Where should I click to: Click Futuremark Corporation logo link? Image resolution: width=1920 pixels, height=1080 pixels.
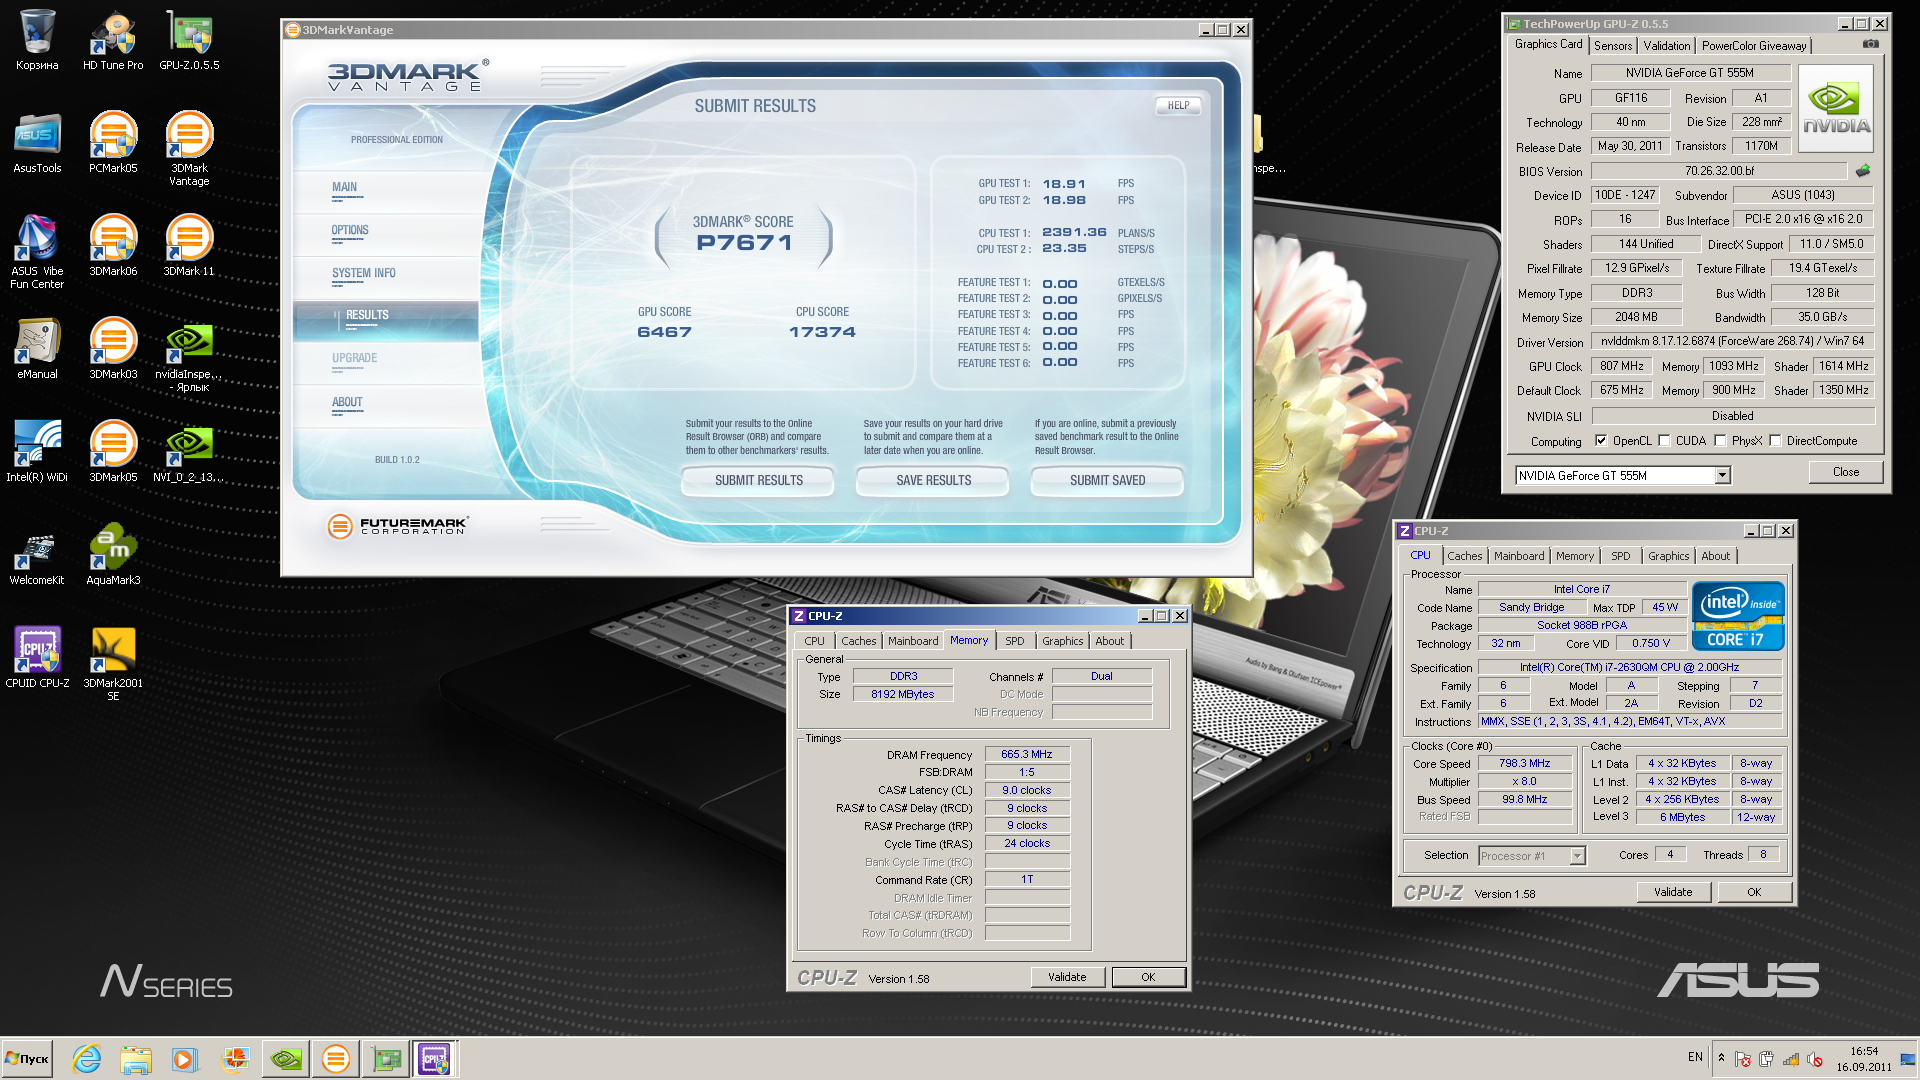[x=398, y=525]
